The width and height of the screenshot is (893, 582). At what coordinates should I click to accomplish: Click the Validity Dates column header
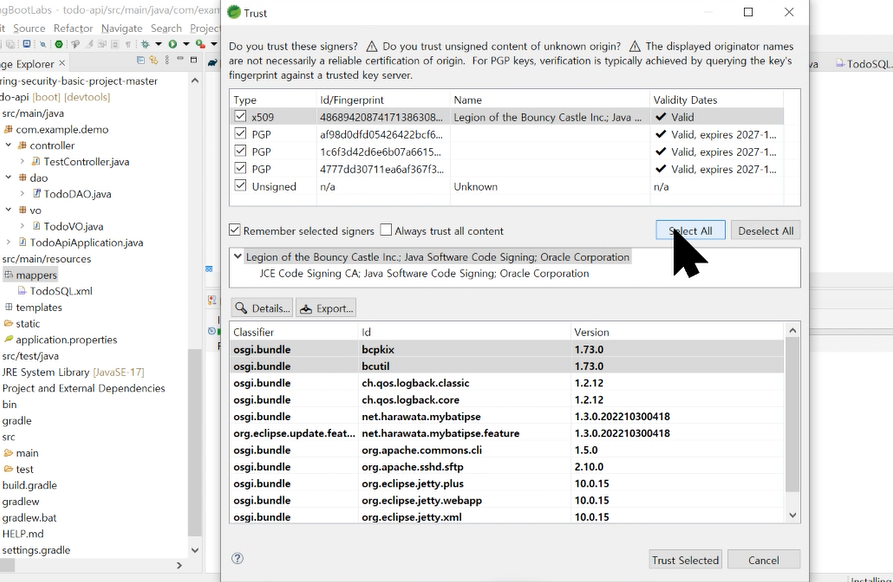pos(716,100)
